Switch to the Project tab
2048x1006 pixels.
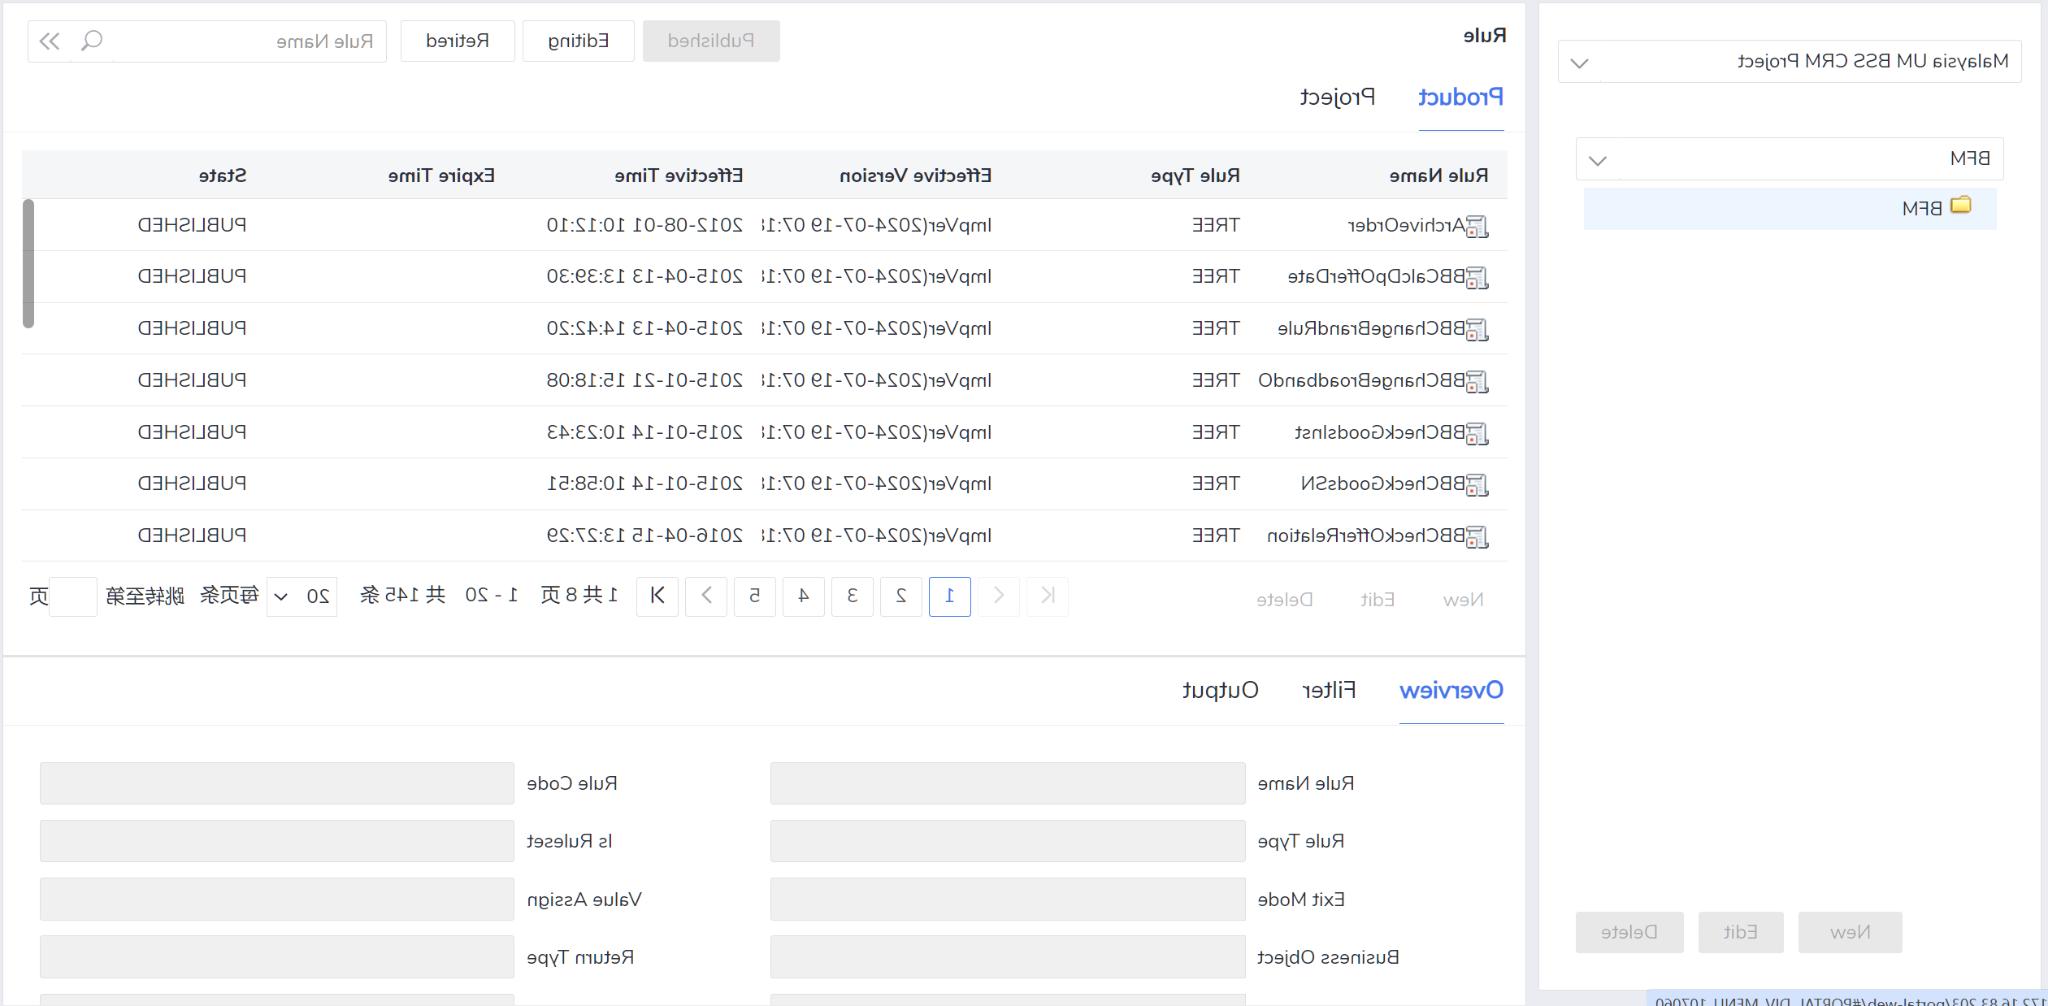pos(1338,98)
